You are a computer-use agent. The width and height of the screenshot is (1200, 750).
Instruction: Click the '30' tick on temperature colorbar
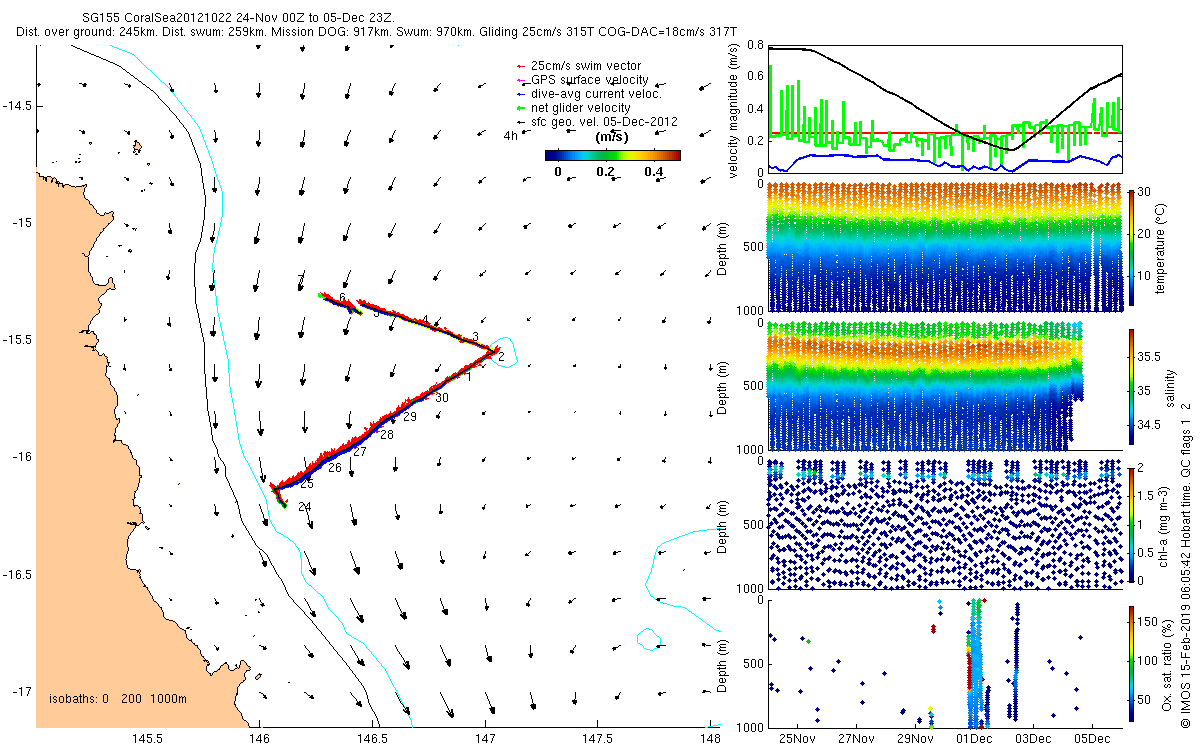tap(1146, 192)
